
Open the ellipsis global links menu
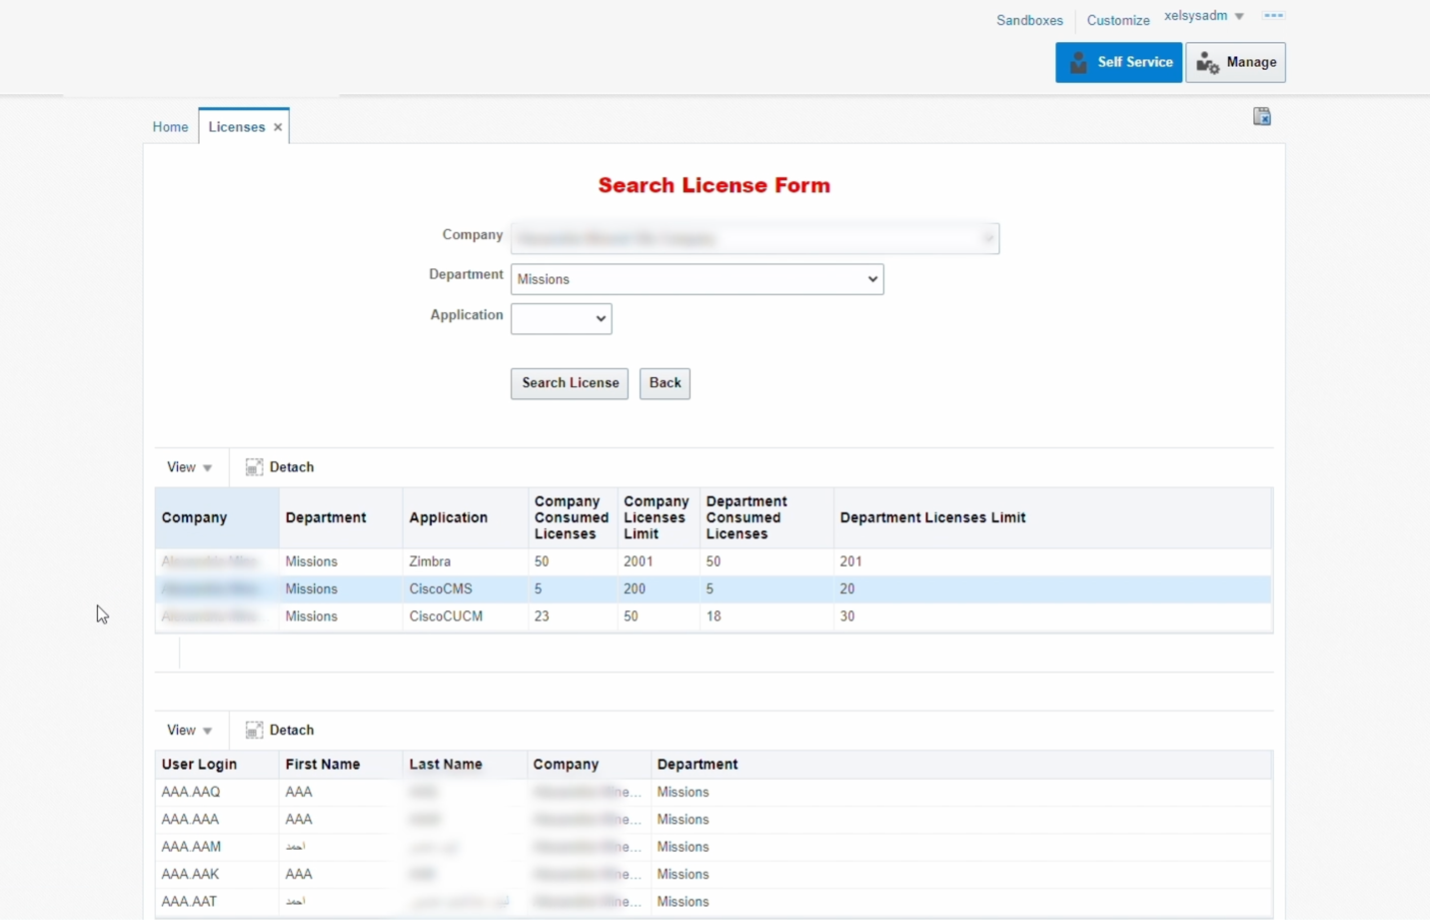[x=1274, y=15]
